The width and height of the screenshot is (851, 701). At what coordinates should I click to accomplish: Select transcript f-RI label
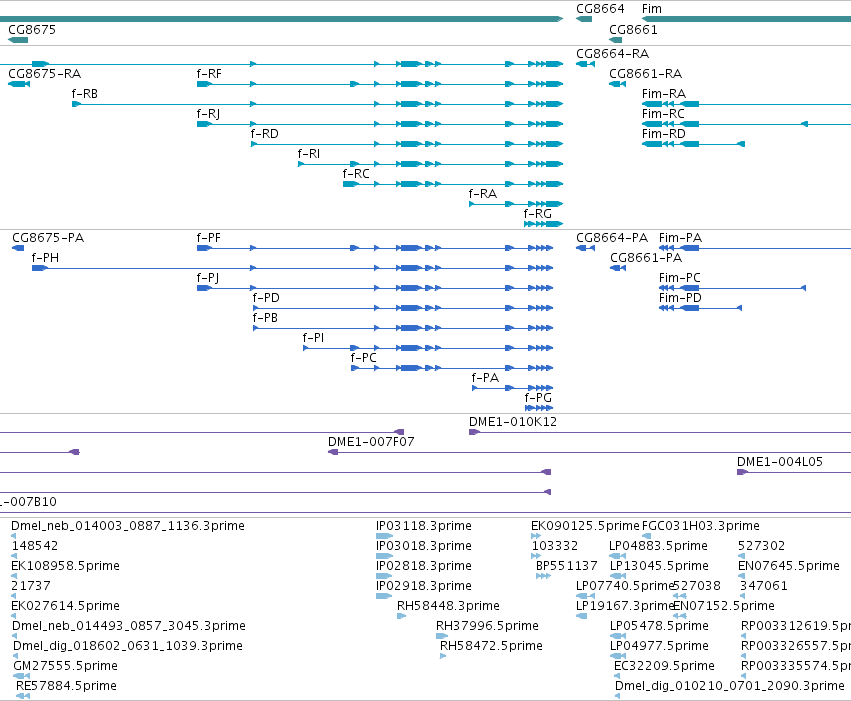point(308,154)
